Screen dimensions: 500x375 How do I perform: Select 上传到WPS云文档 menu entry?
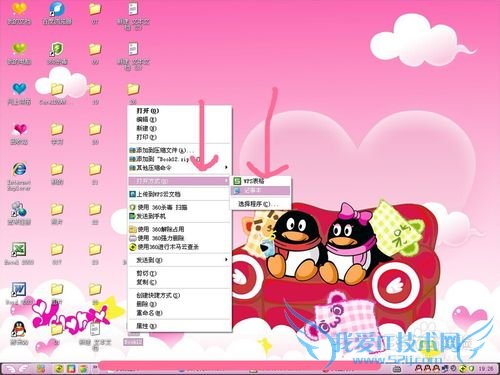pos(180,194)
